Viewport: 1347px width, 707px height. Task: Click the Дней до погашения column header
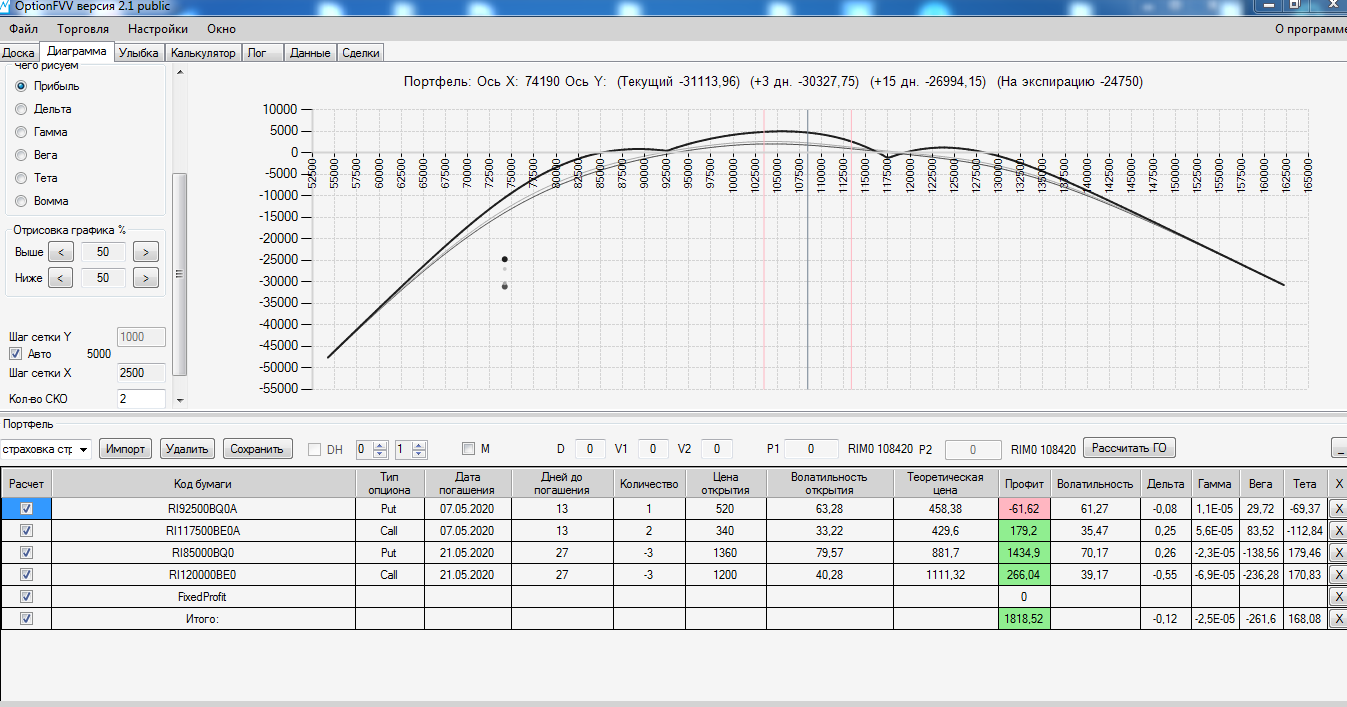coord(562,483)
